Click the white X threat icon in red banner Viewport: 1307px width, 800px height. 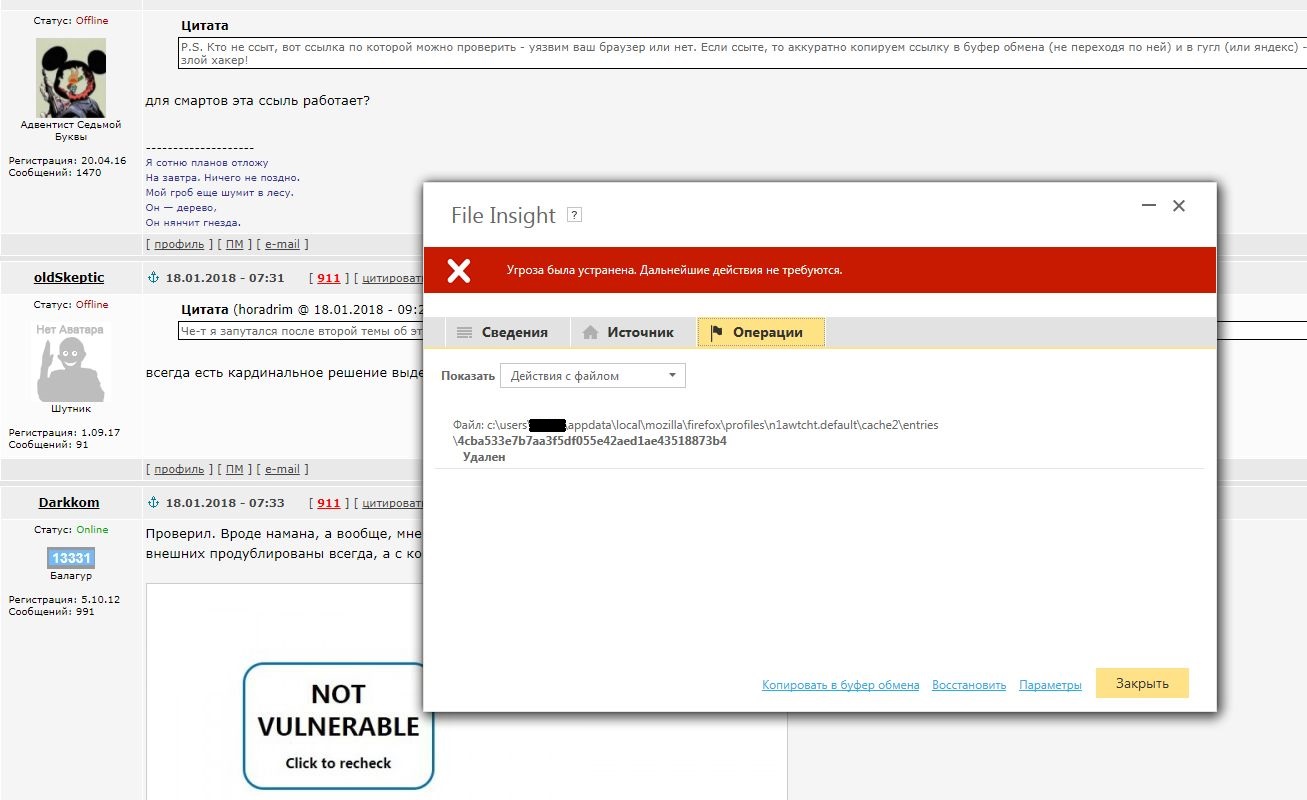pos(459,270)
